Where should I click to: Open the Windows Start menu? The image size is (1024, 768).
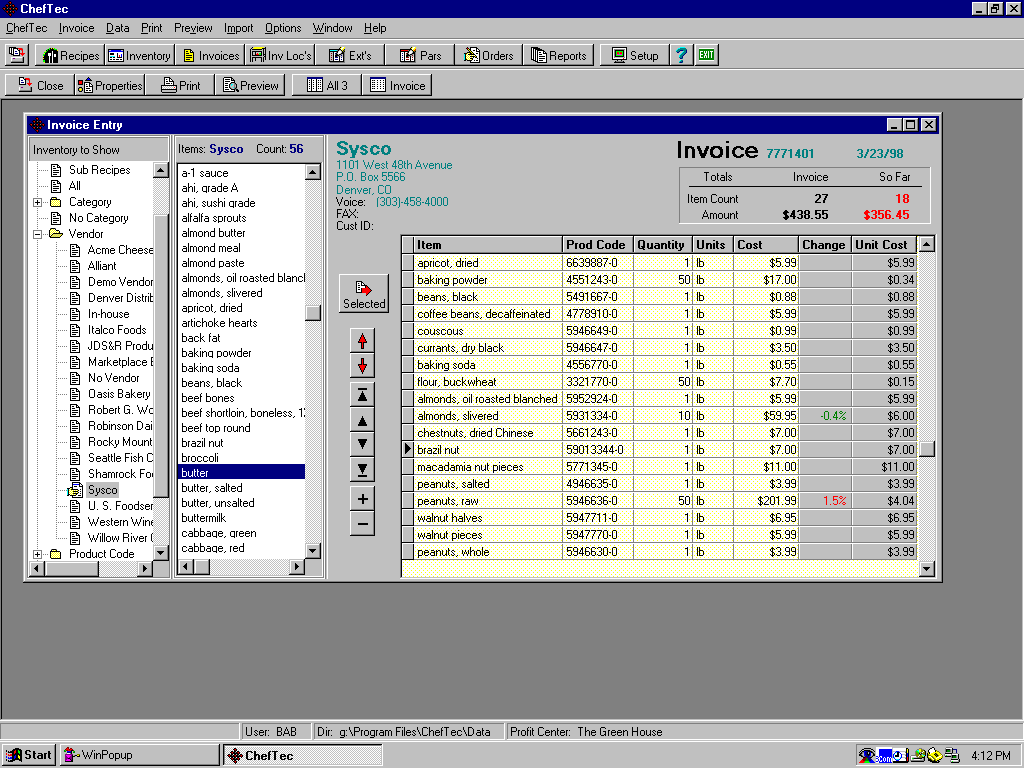29,755
